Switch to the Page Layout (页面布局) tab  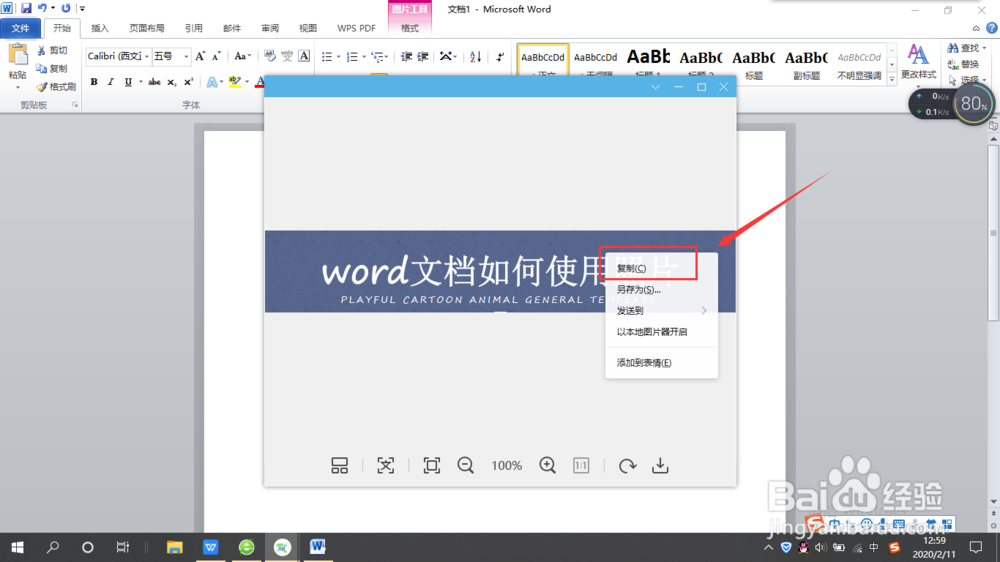[x=147, y=28]
